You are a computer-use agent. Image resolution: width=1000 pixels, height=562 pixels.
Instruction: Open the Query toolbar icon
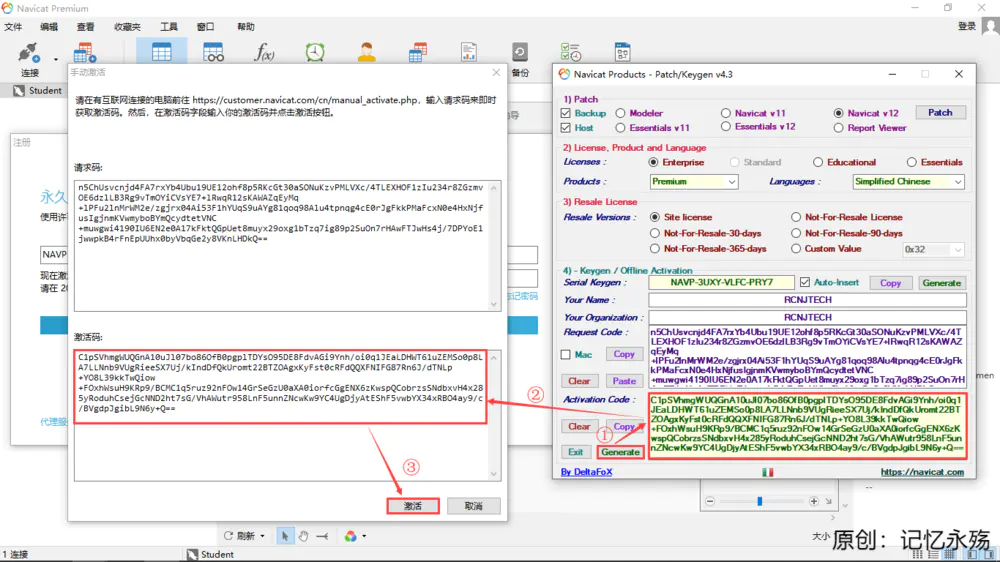pos(418,52)
